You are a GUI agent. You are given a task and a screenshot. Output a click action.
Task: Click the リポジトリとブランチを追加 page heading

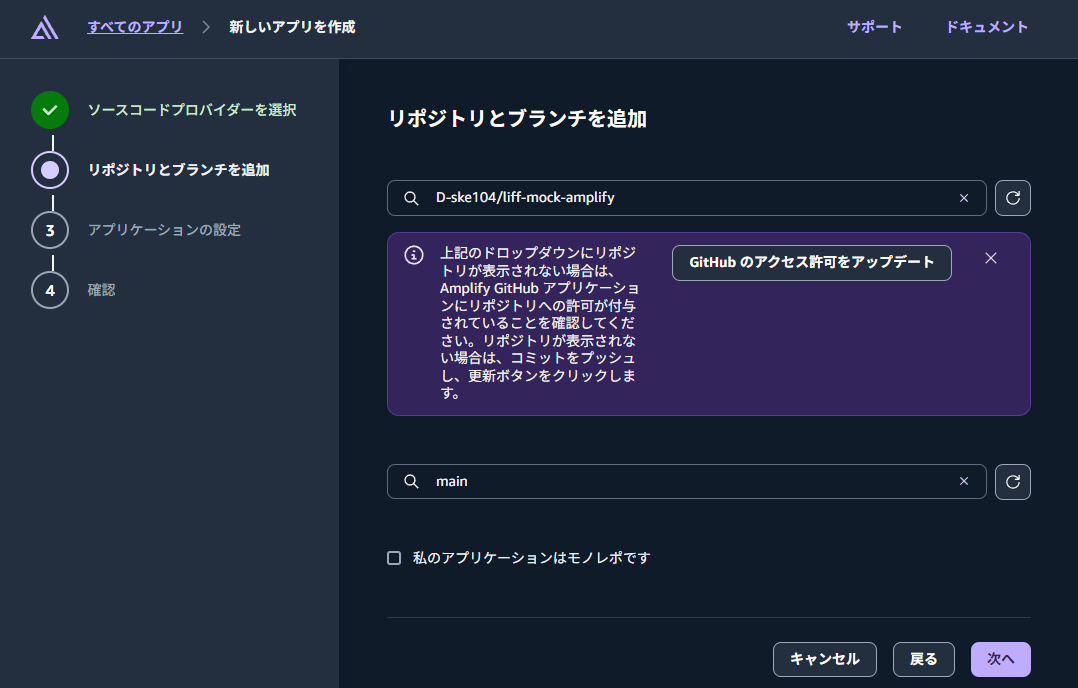coord(518,119)
